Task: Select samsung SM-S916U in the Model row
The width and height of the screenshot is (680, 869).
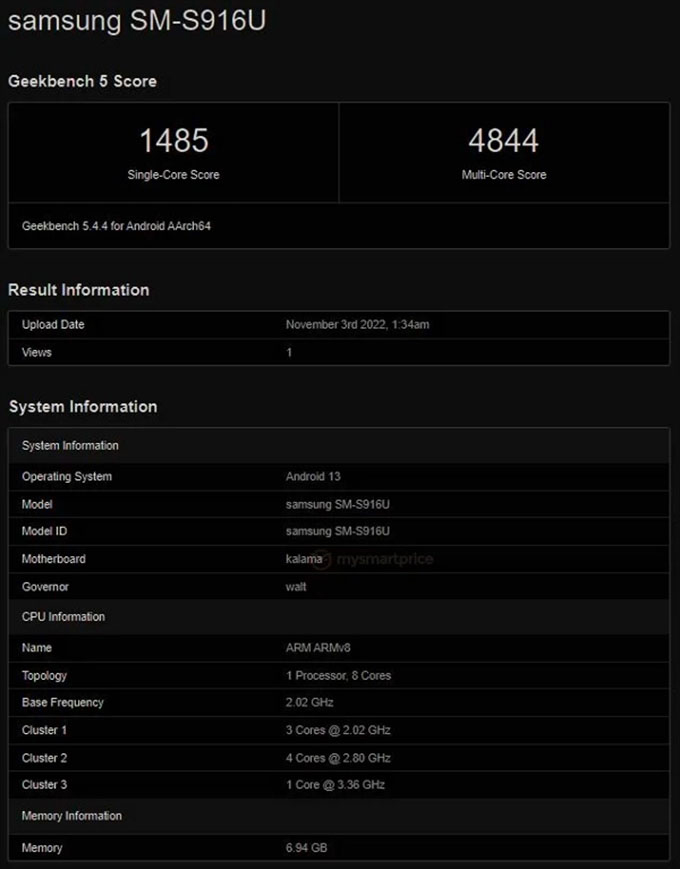Action: 338,504
